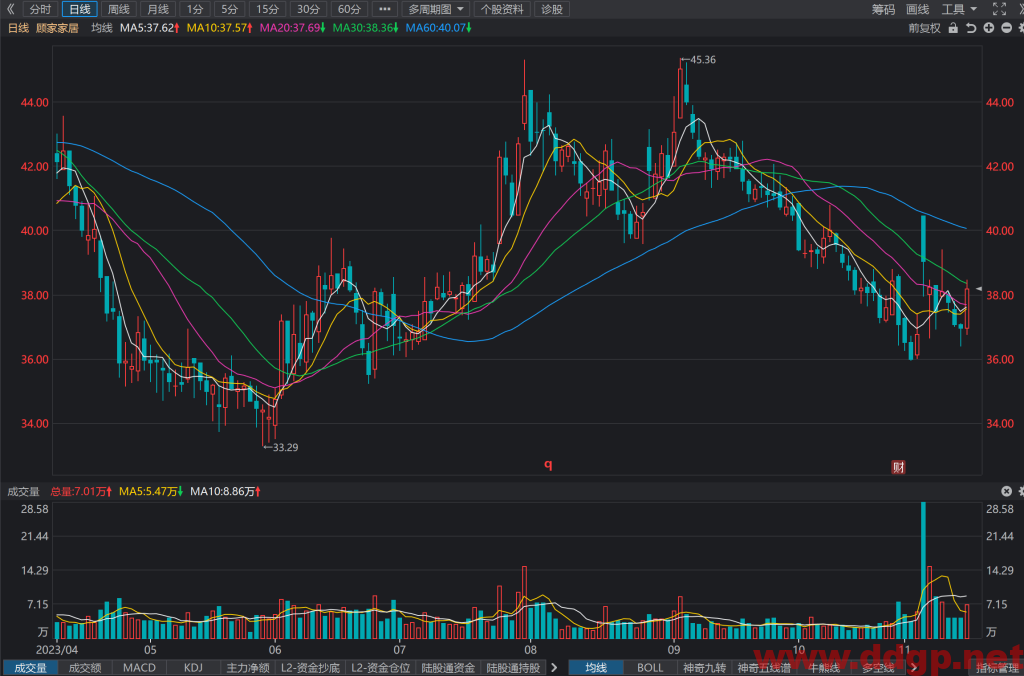Select the L2-资金仓位 indicator tab
This screenshot has height=676, width=1024.
pyautogui.click(x=381, y=668)
